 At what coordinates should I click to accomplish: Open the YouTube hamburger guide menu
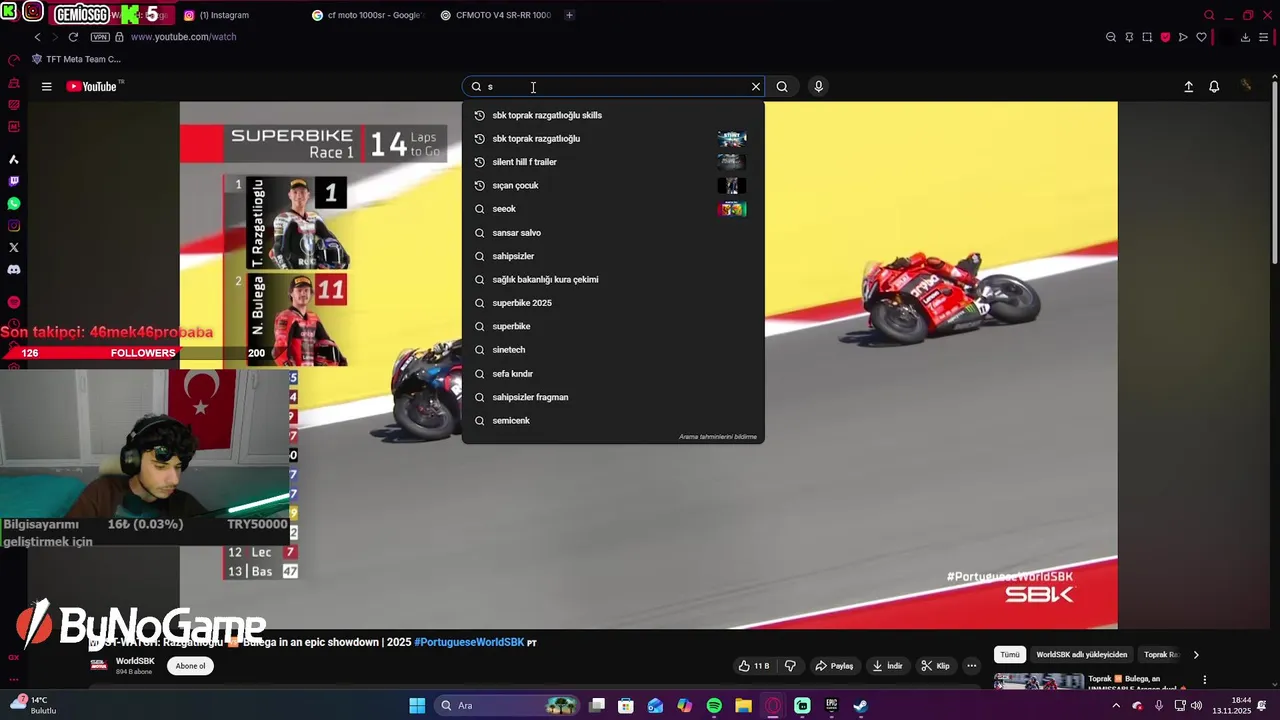(46, 87)
